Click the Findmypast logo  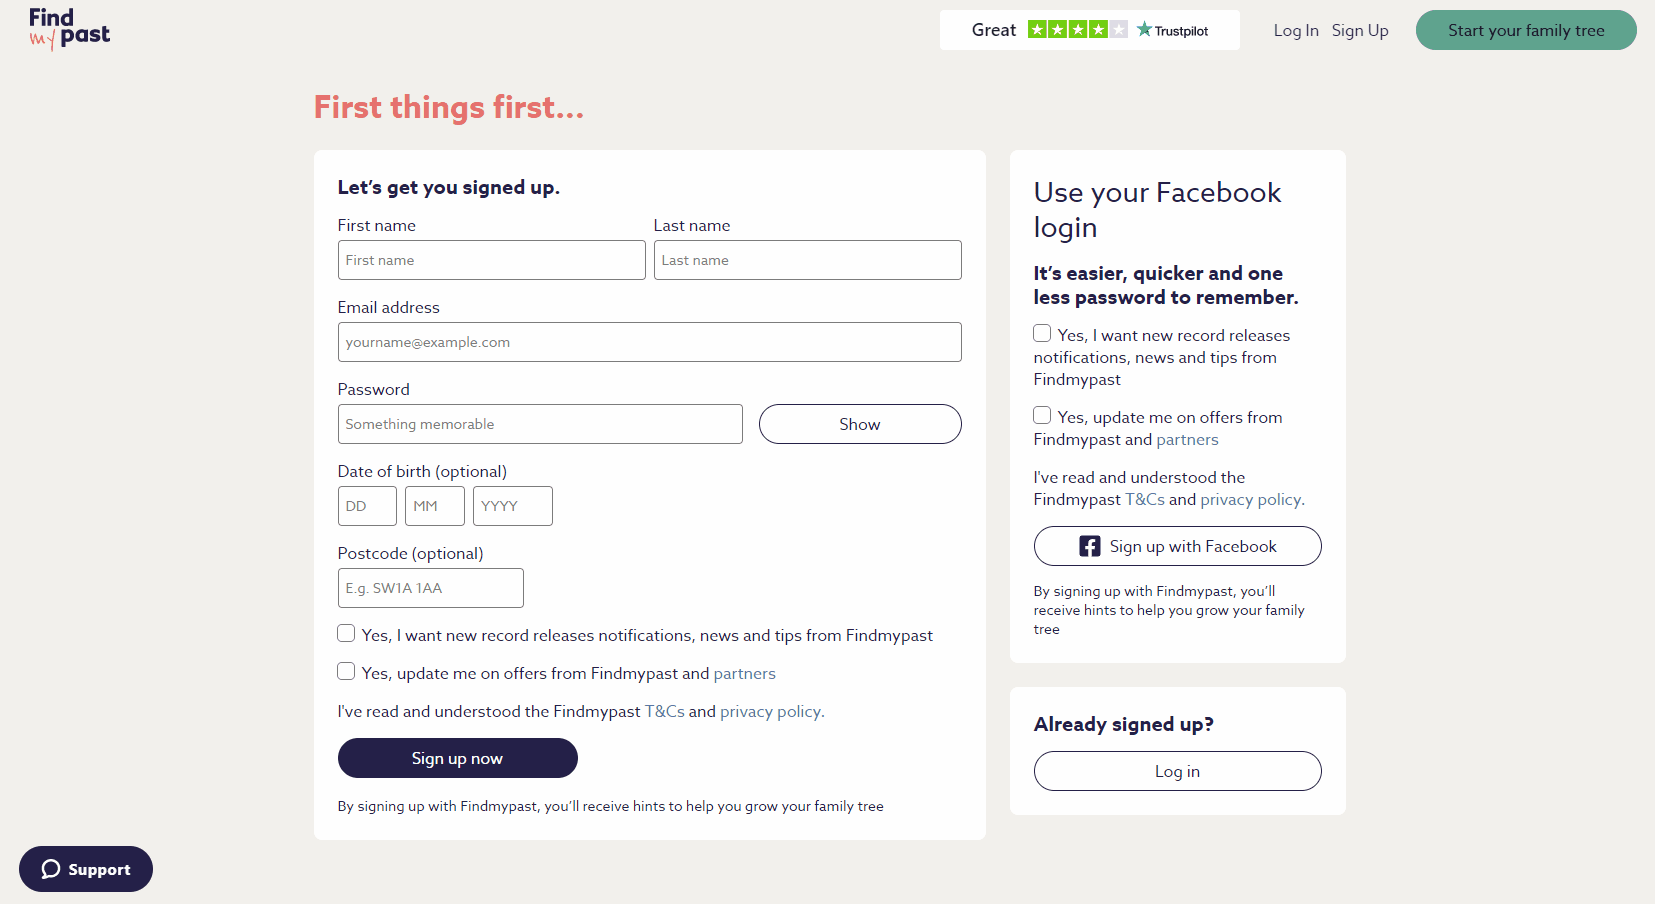click(x=69, y=29)
